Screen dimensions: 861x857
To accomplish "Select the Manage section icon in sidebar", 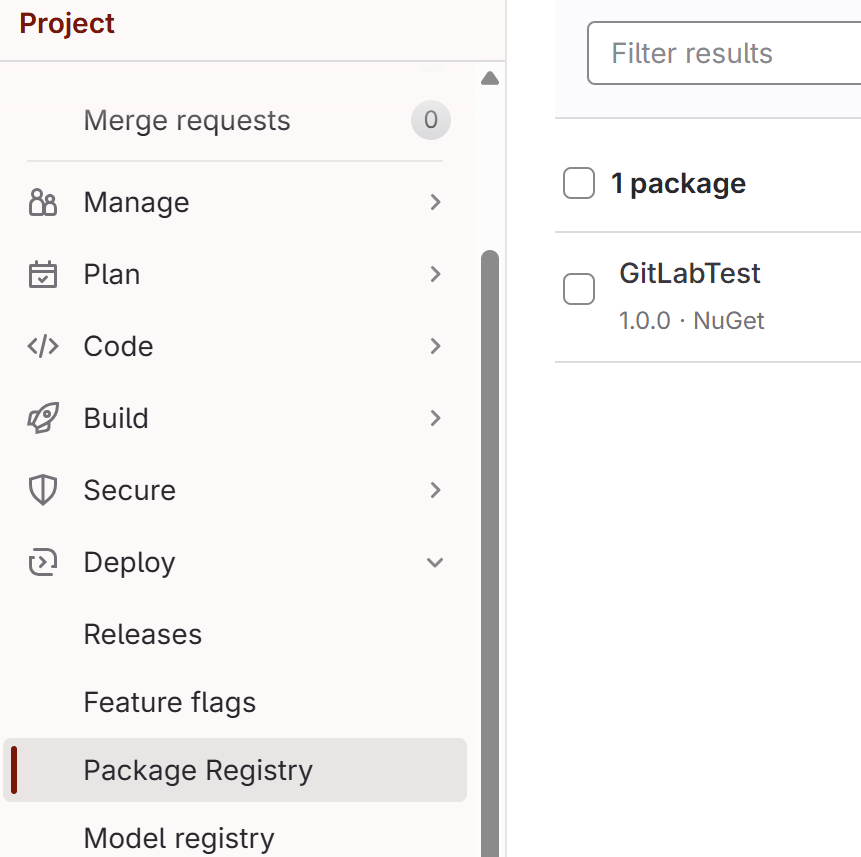I will [x=42, y=202].
